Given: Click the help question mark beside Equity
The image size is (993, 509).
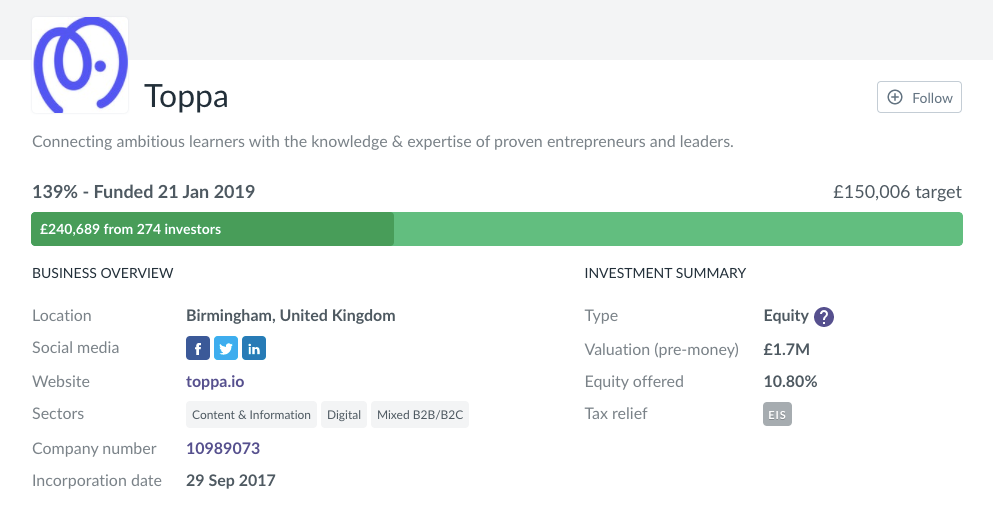Looking at the screenshot, I should (824, 317).
